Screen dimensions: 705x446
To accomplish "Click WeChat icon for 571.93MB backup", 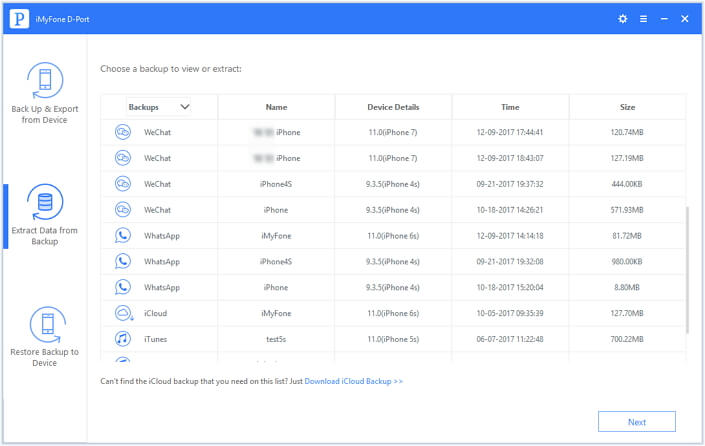I will pyautogui.click(x=123, y=210).
